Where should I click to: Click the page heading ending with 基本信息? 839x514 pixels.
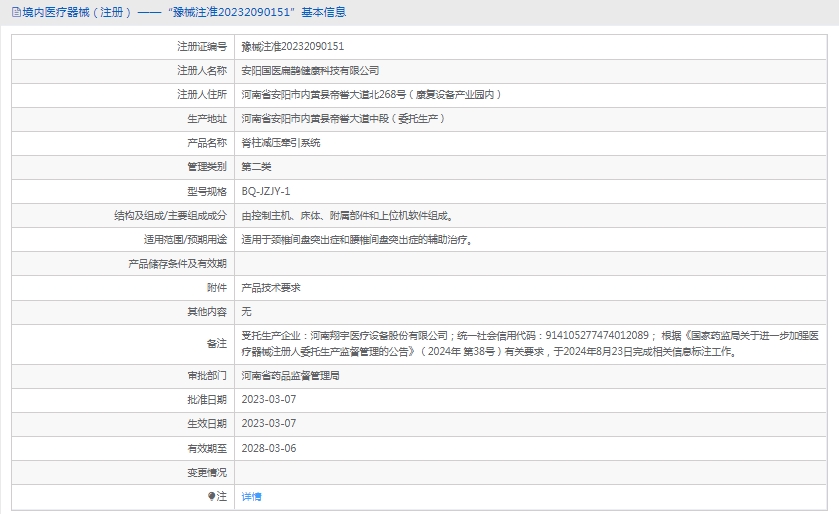point(185,12)
